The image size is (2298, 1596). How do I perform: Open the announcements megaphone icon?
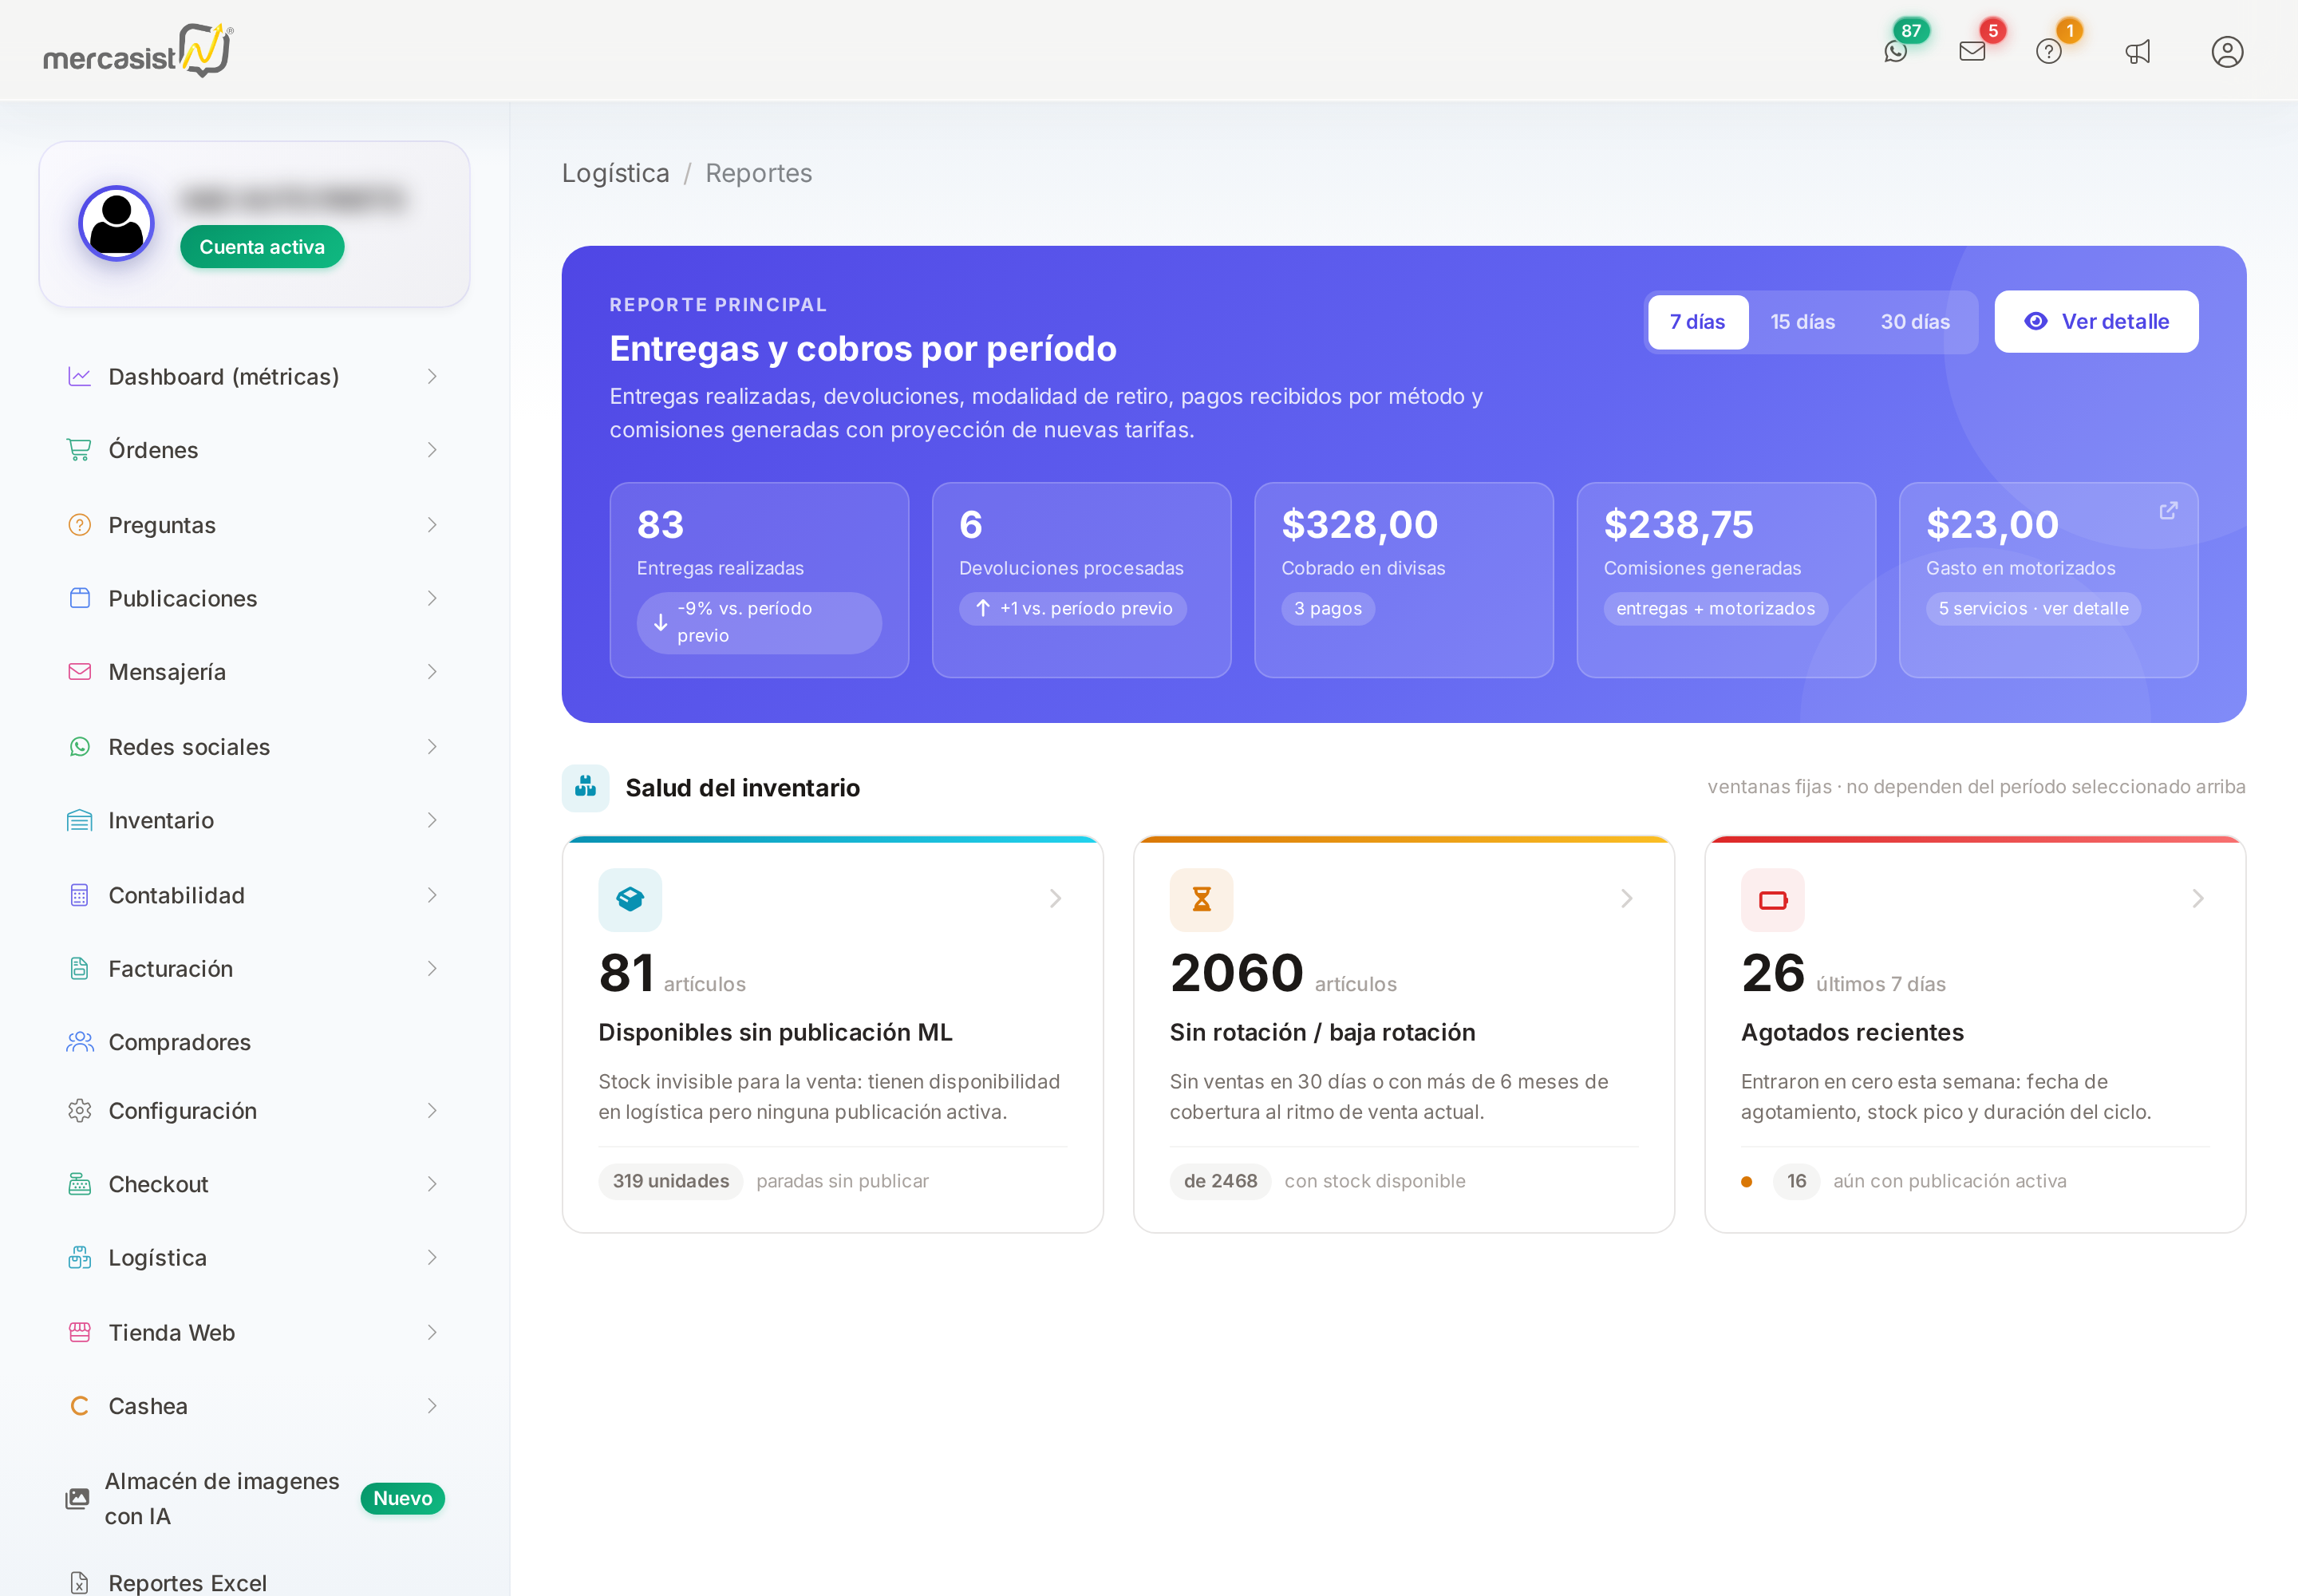click(x=2138, y=52)
